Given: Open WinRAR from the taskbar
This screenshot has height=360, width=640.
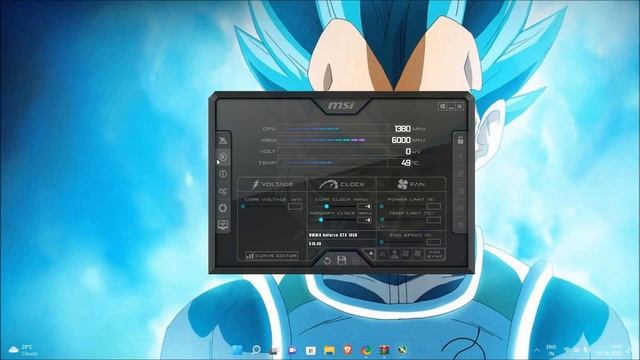Looking at the screenshot, I should pyautogui.click(x=384, y=350).
